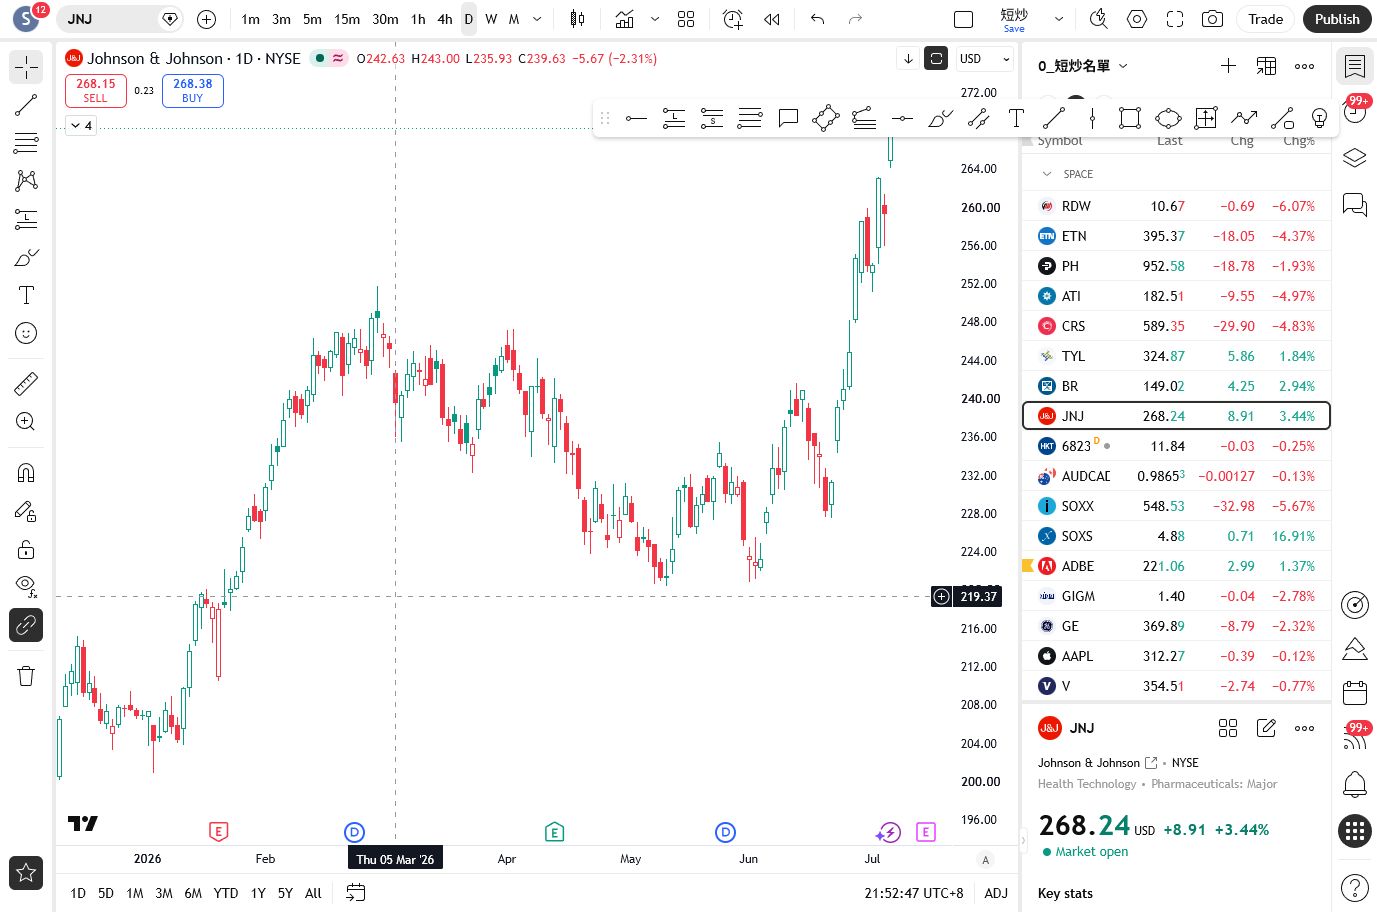Select the text tool in left sidebar
Screen dimensions: 1377x912
[x=26, y=295]
